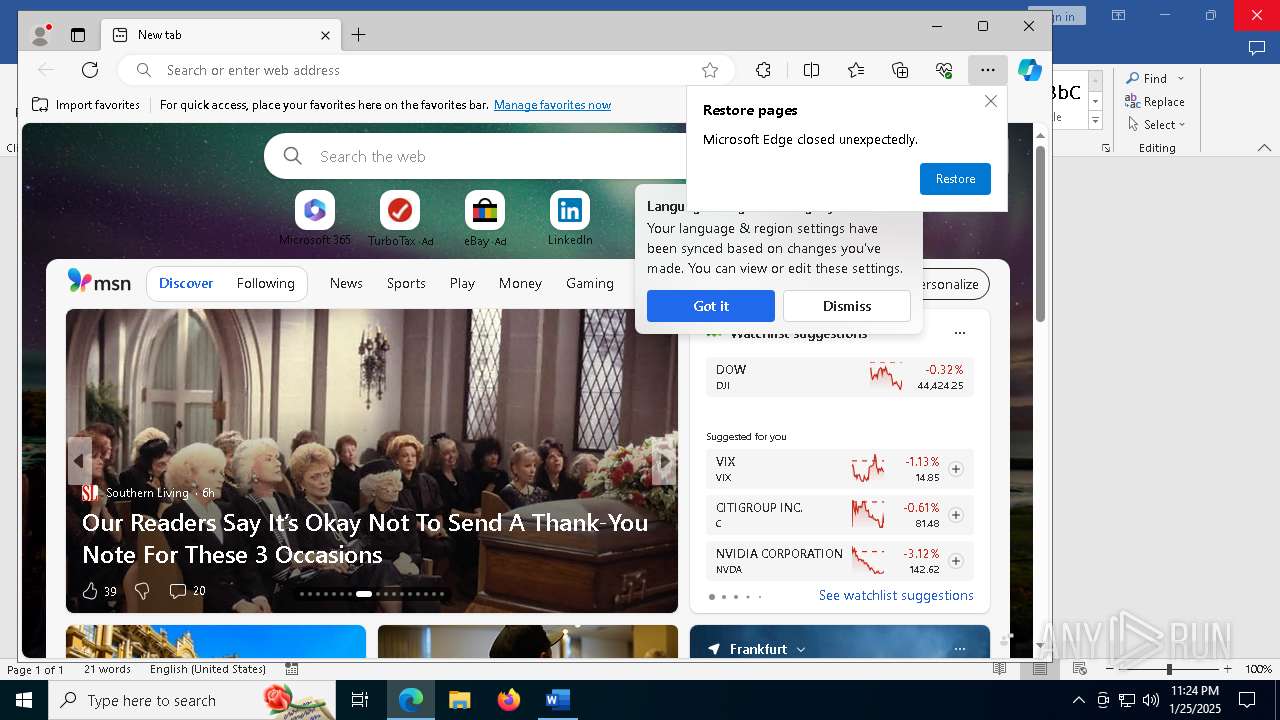Adjust the Word zoom slider handle
The image size is (1280, 720).
pyautogui.click(x=1169, y=669)
